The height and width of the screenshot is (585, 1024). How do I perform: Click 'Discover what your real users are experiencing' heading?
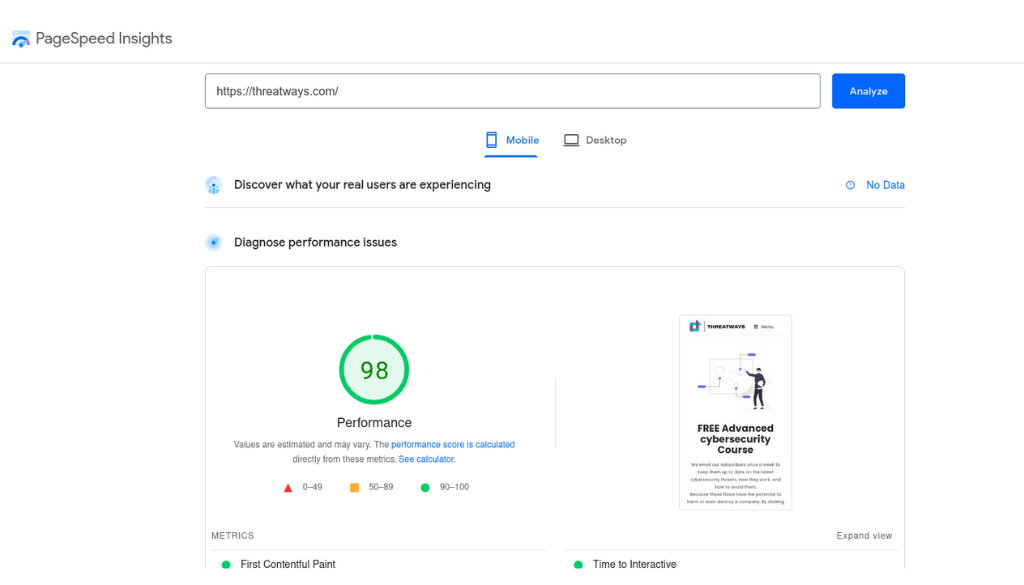362,185
